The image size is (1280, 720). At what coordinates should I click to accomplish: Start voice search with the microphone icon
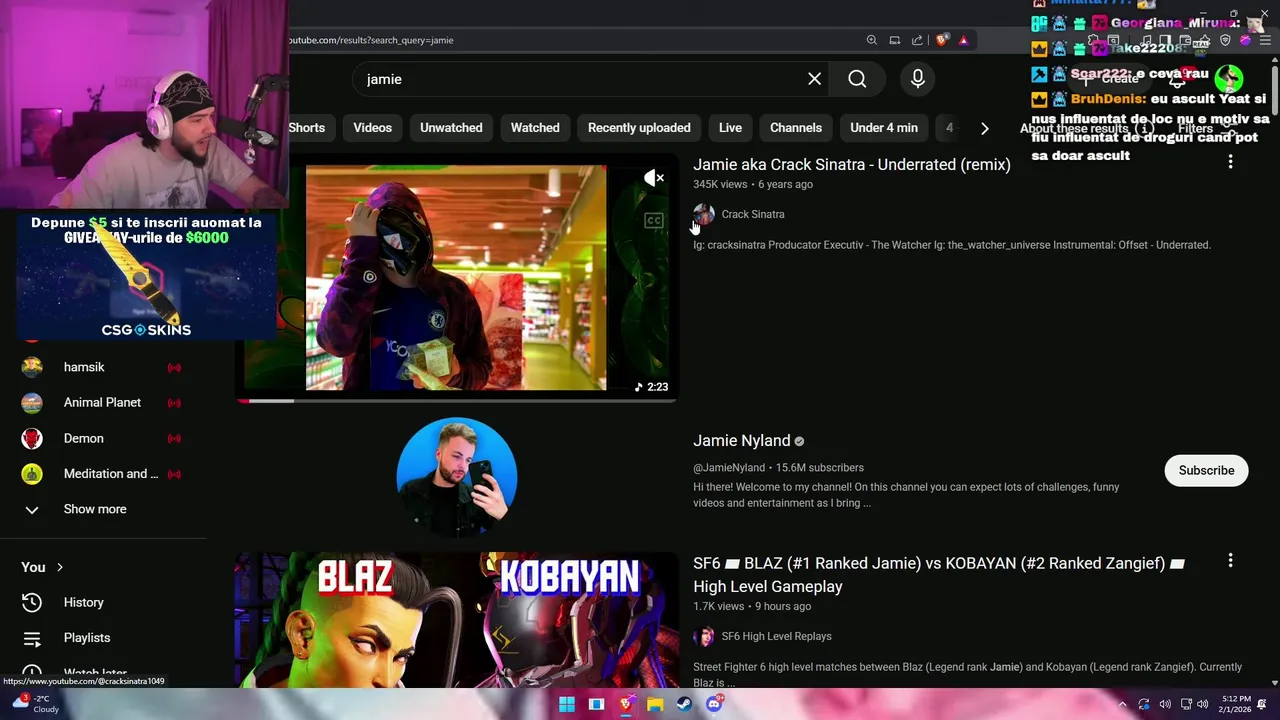tap(917, 79)
